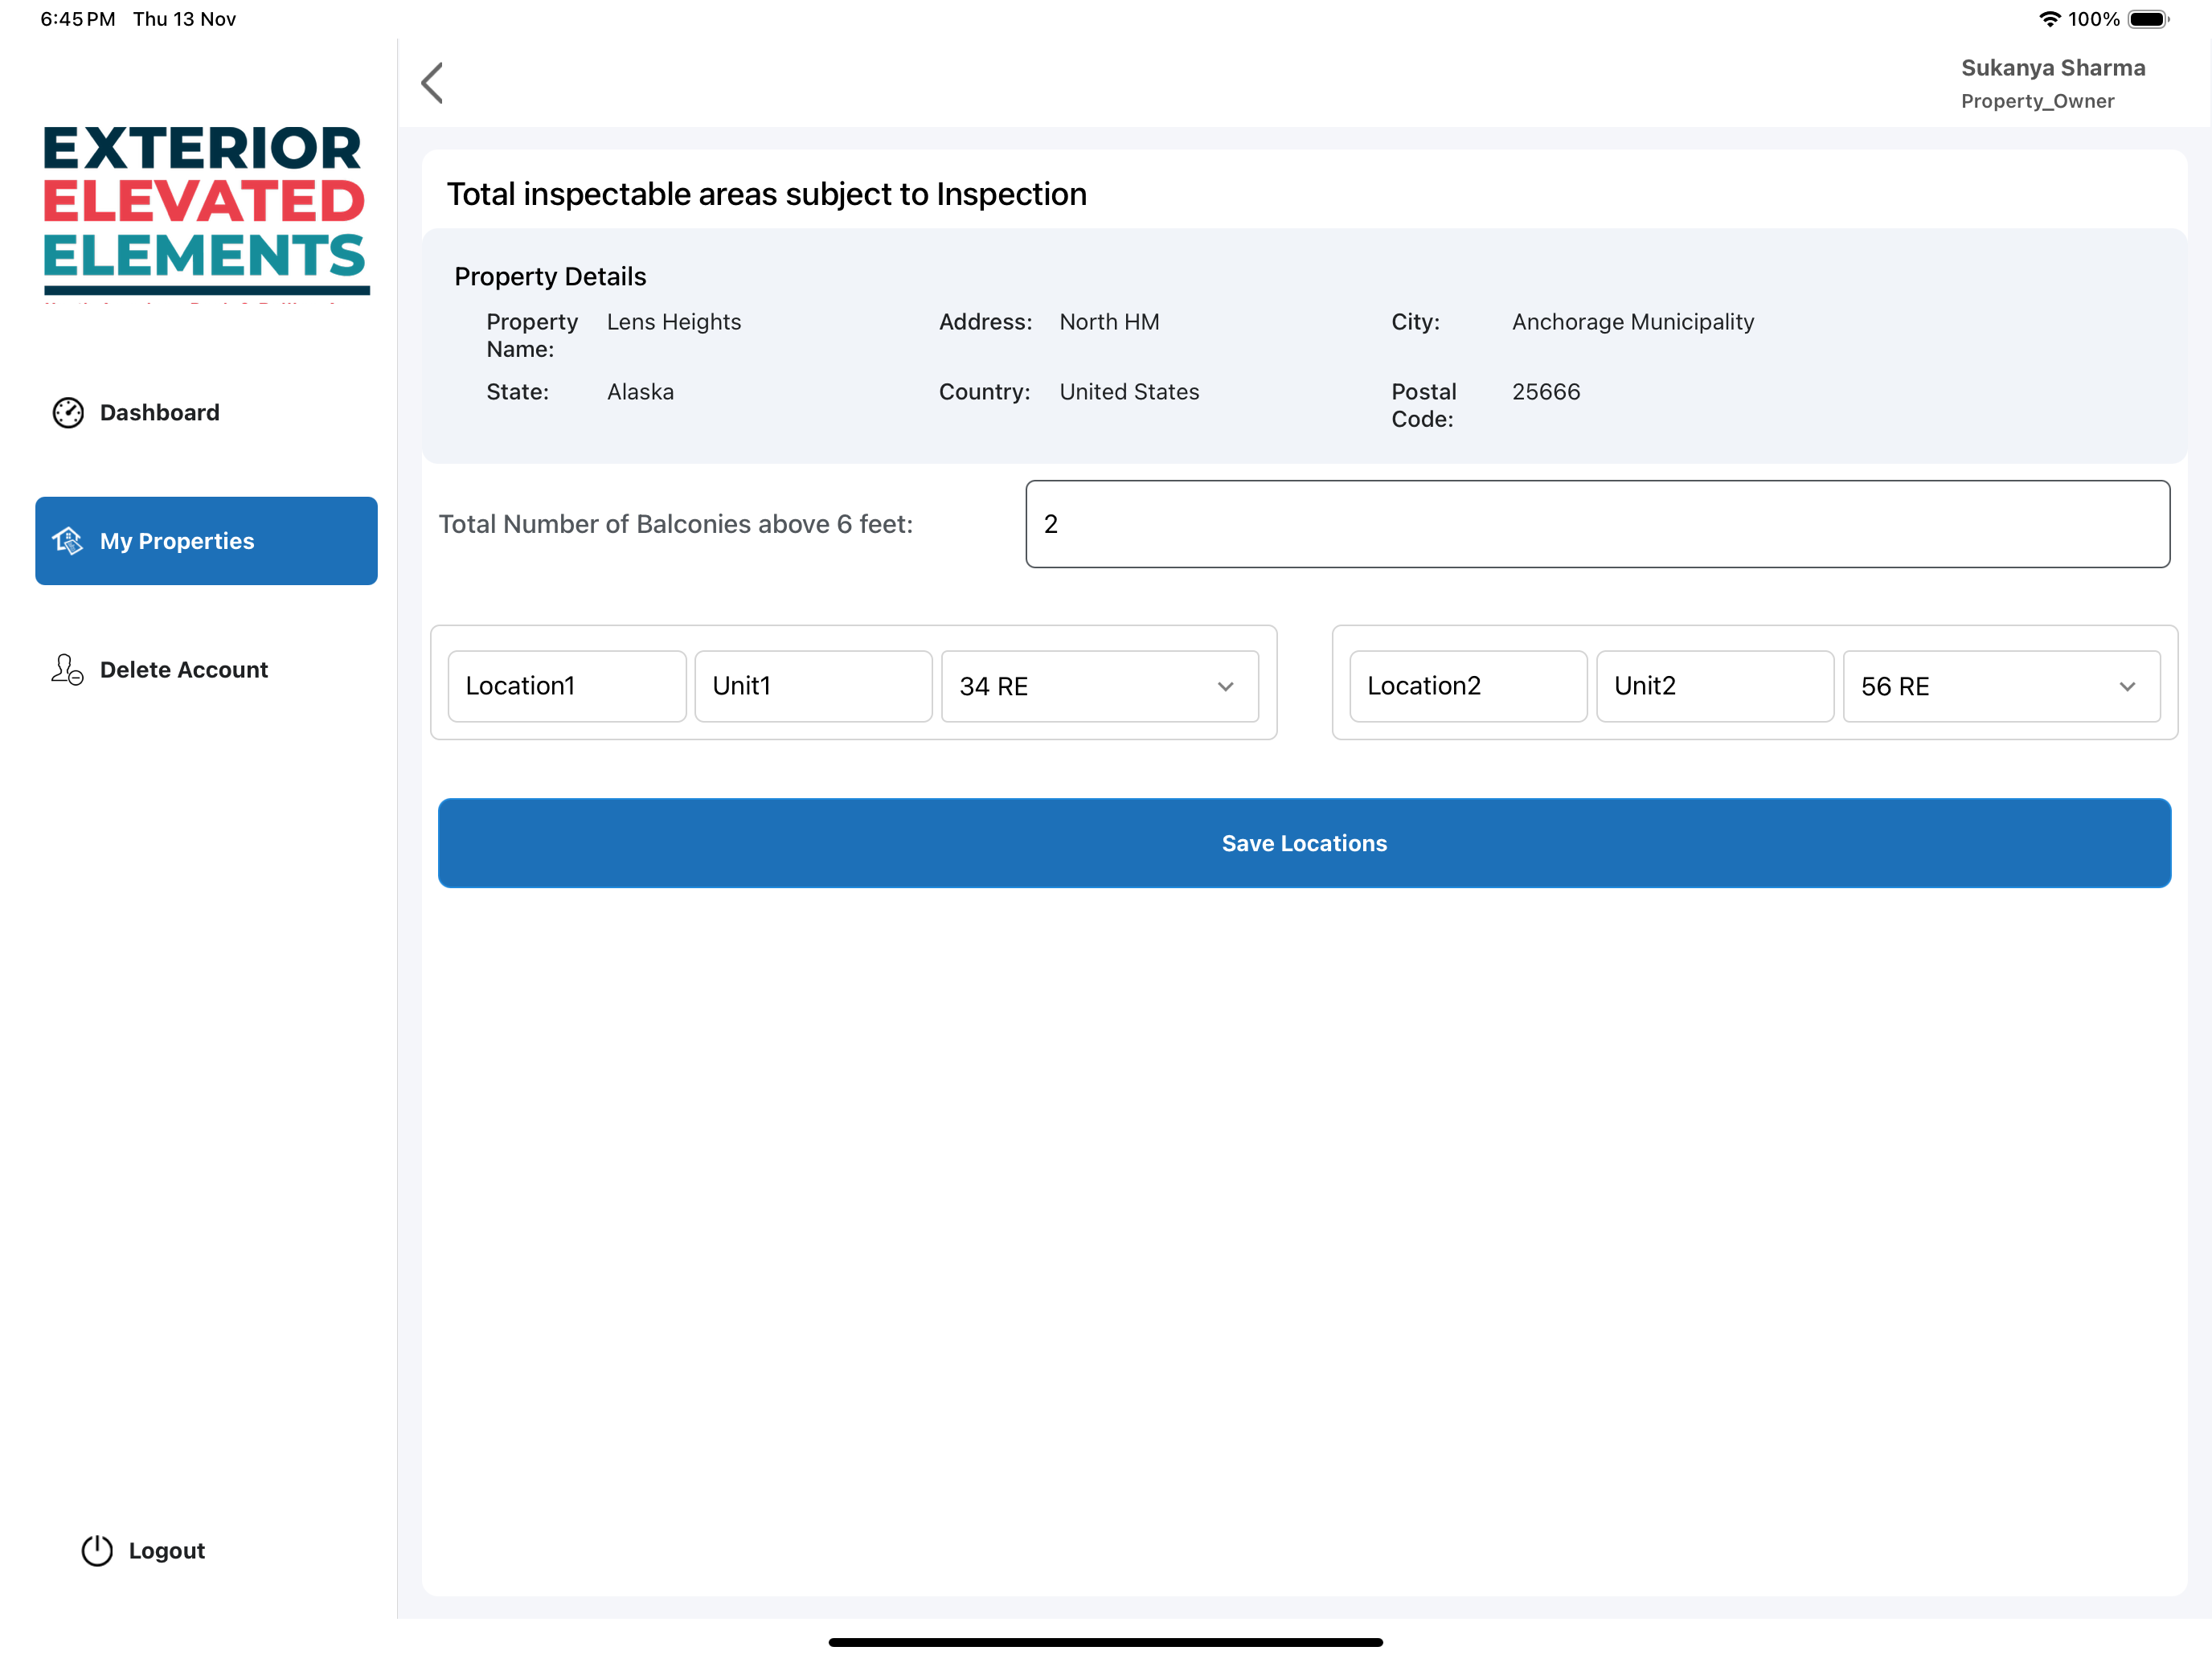This screenshot has width=2212, height=1659.
Task: Expand chevron on the 34 RE selector
Action: (x=1226, y=687)
